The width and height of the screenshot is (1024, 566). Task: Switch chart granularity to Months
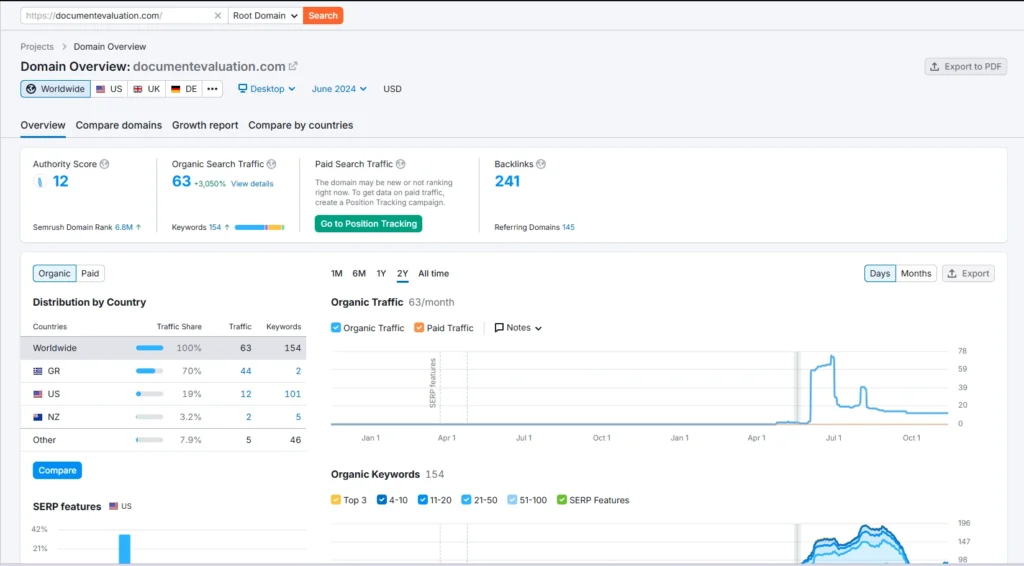coord(916,274)
